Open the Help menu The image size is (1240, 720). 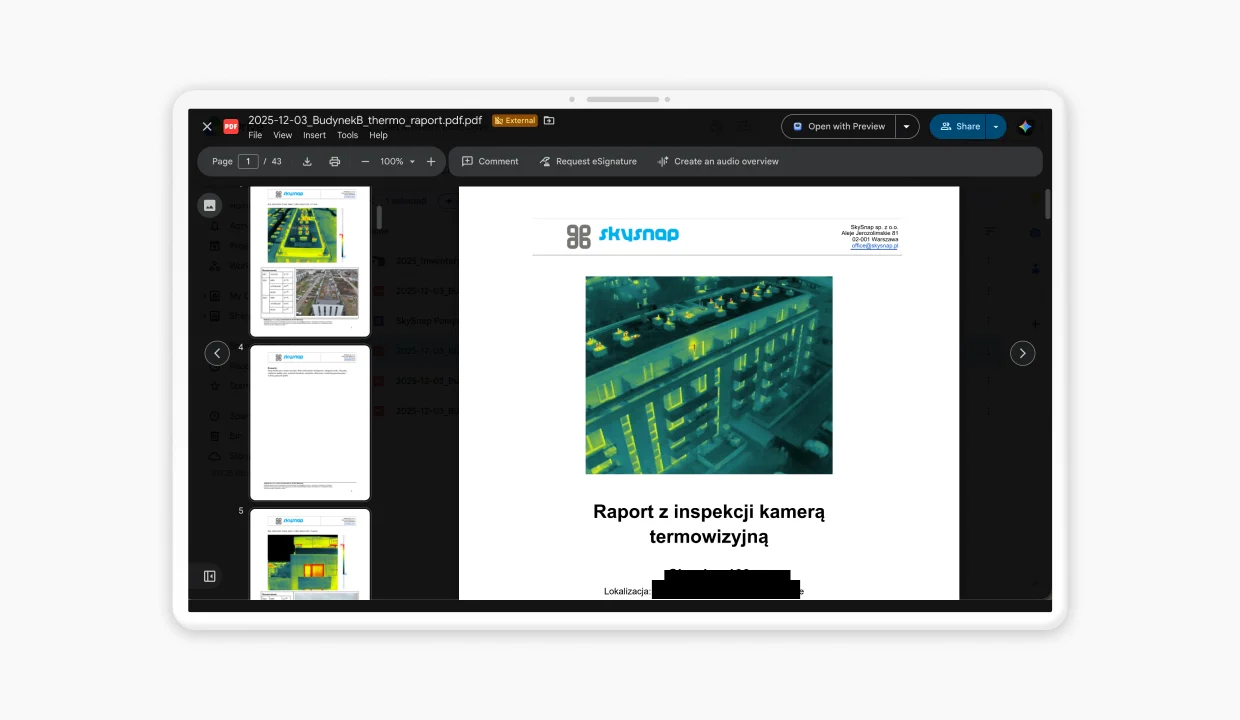pyautogui.click(x=378, y=135)
